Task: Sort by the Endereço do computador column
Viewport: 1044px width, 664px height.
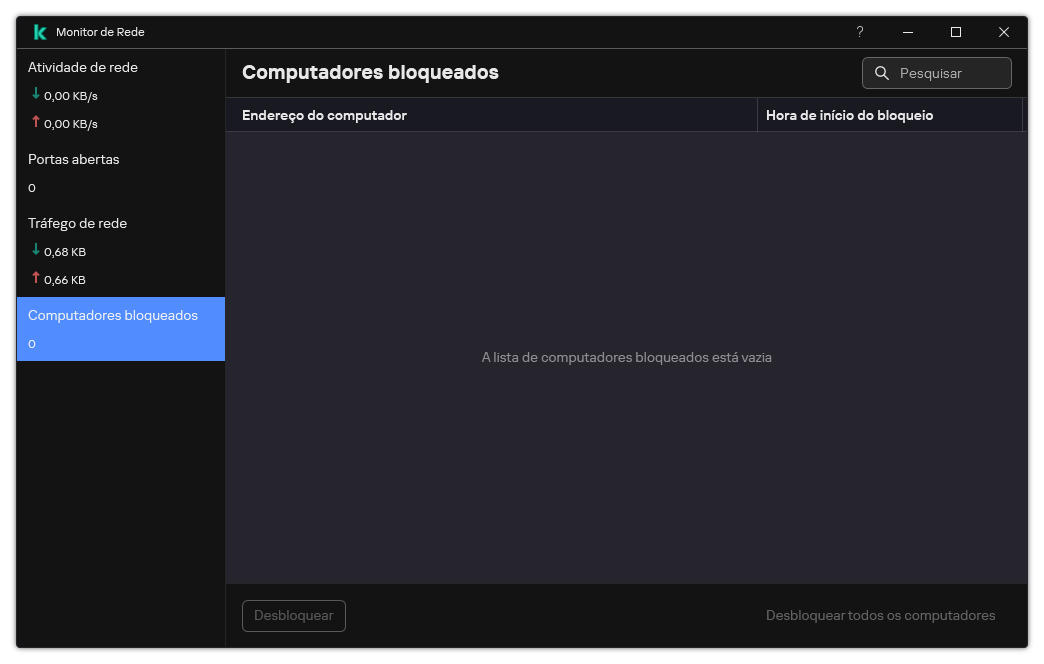Action: click(x=323, y=114)
